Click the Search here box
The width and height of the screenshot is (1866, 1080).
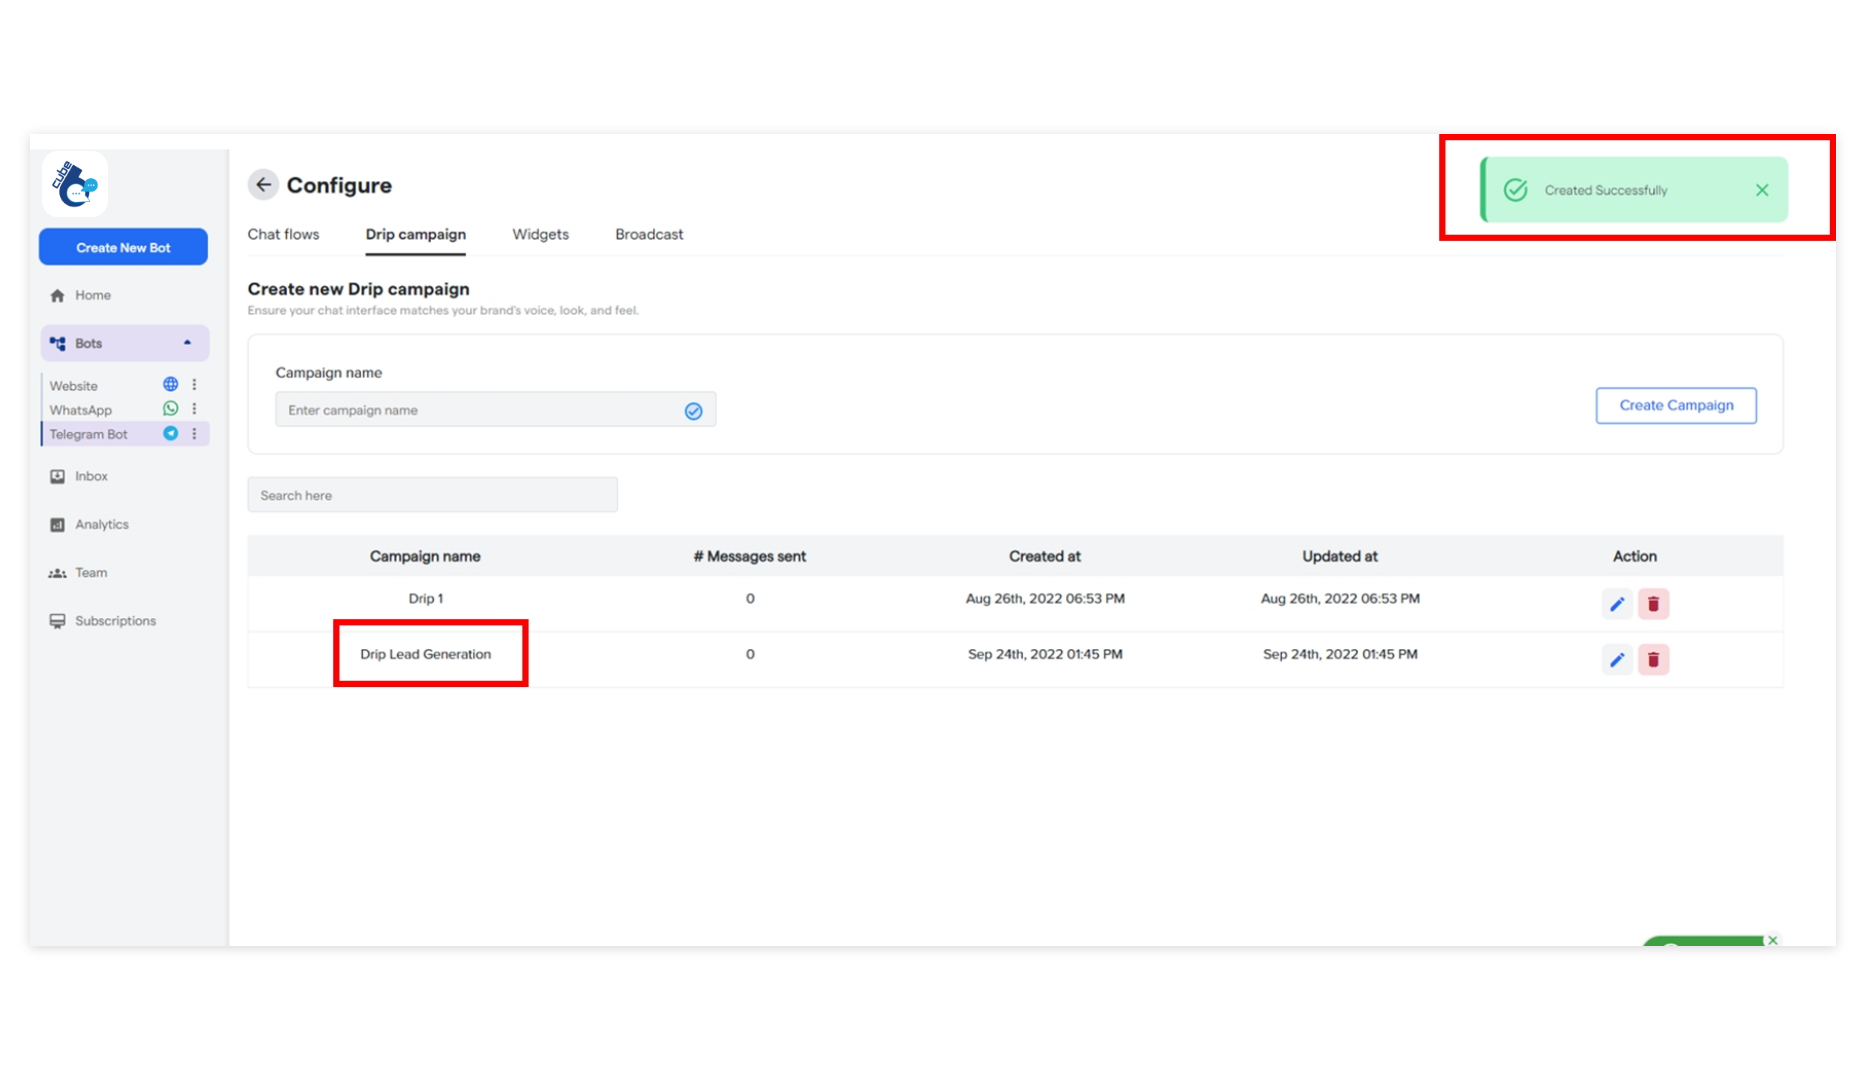[x=432, y=495]
